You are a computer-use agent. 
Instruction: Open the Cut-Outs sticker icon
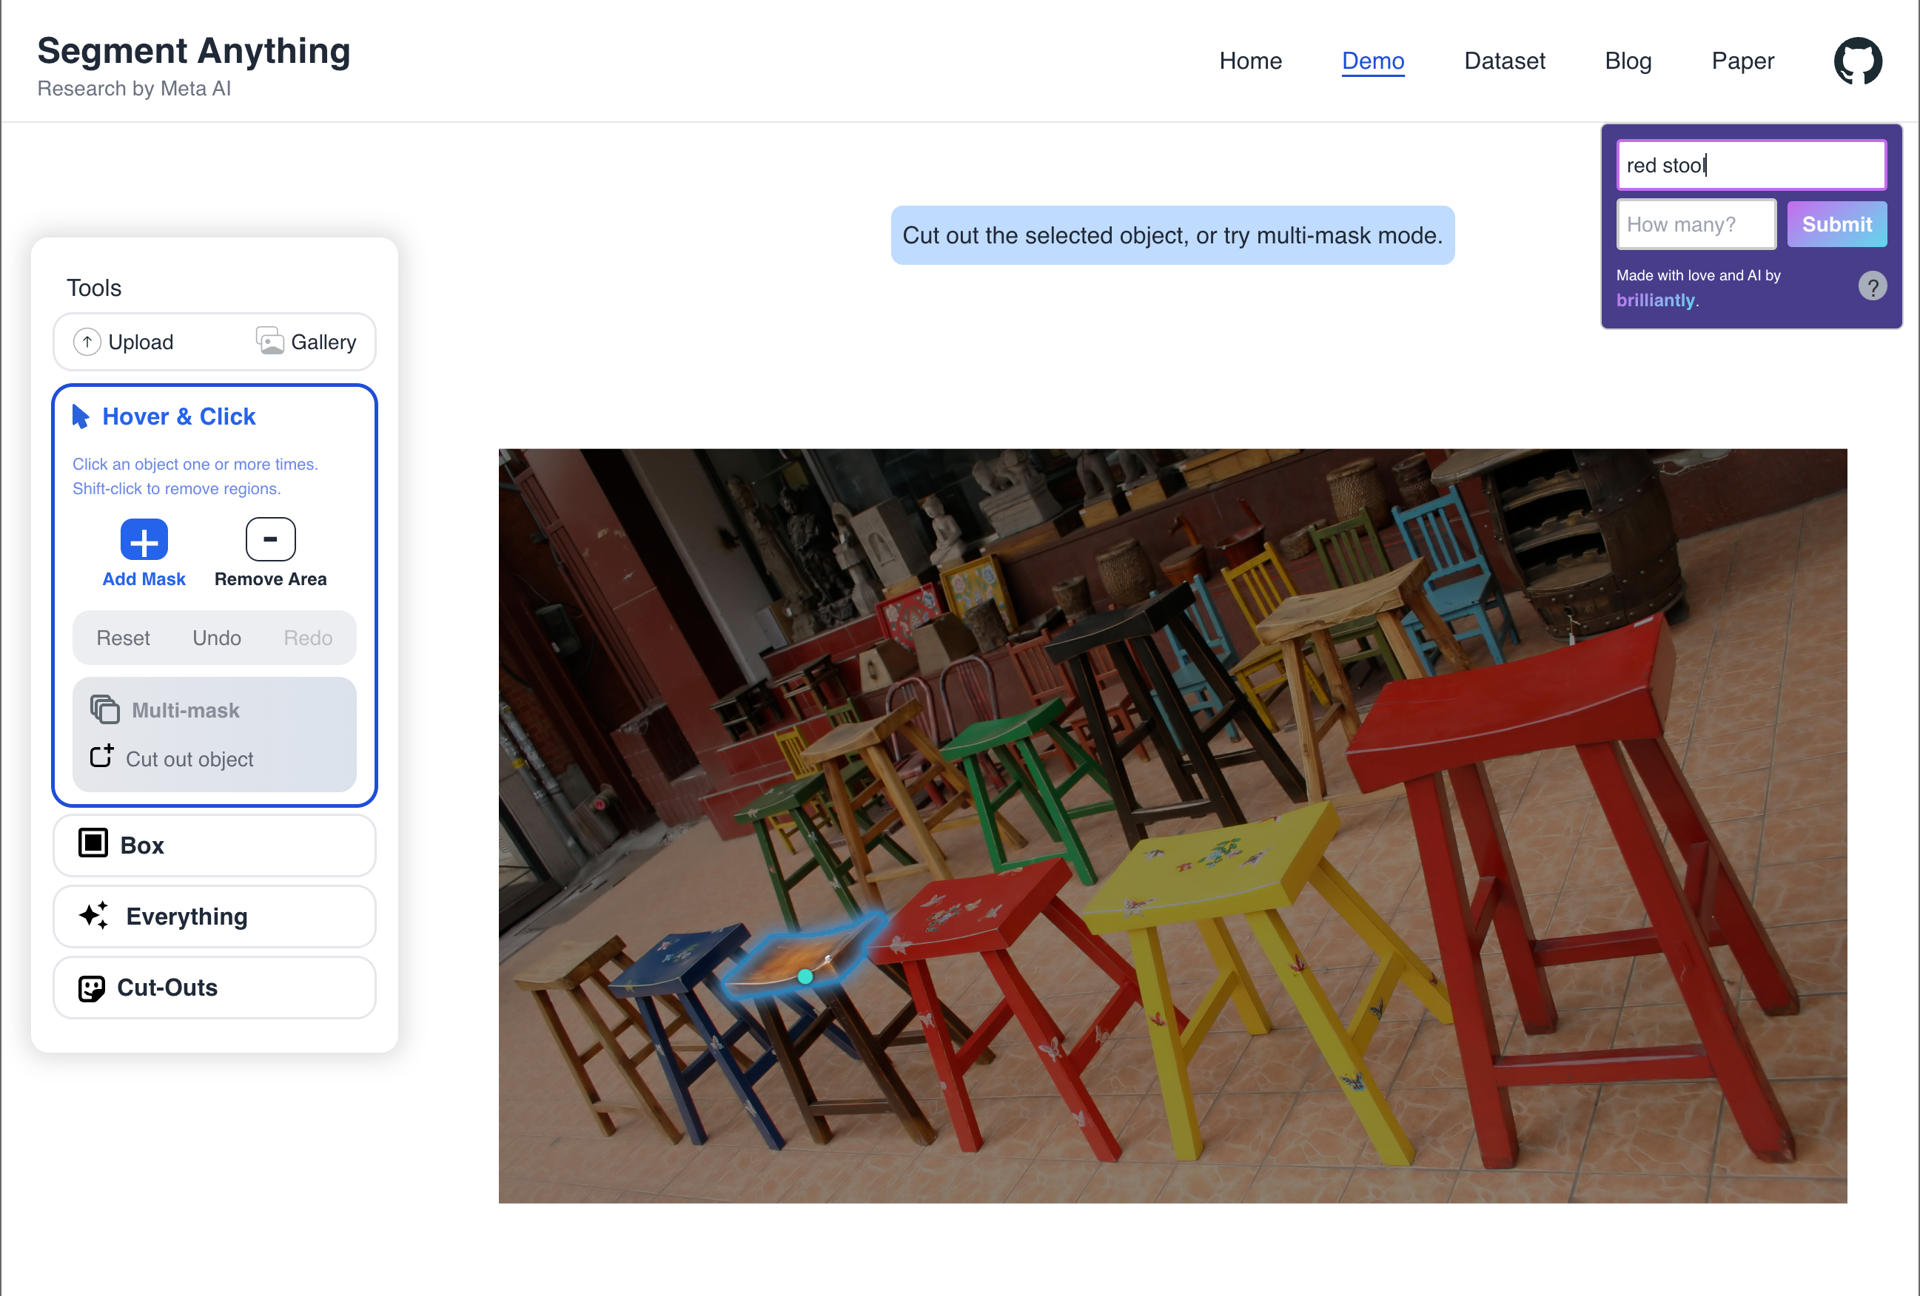[92, 988]
